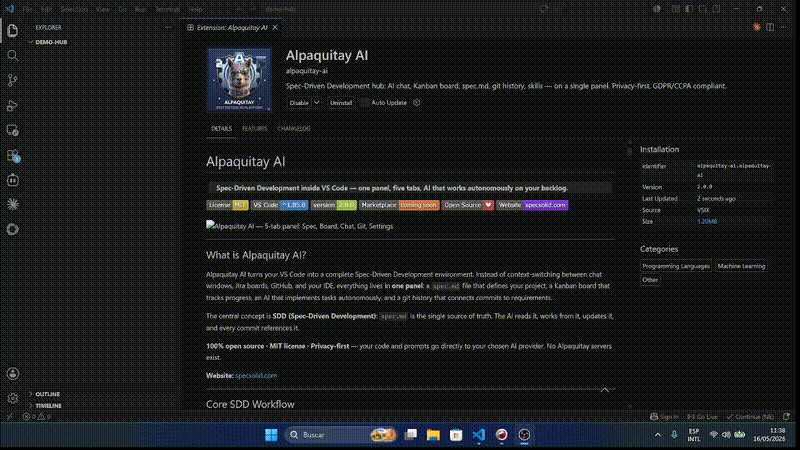
Task: Switch to the CHANGELOG tab
Action: 294,129
